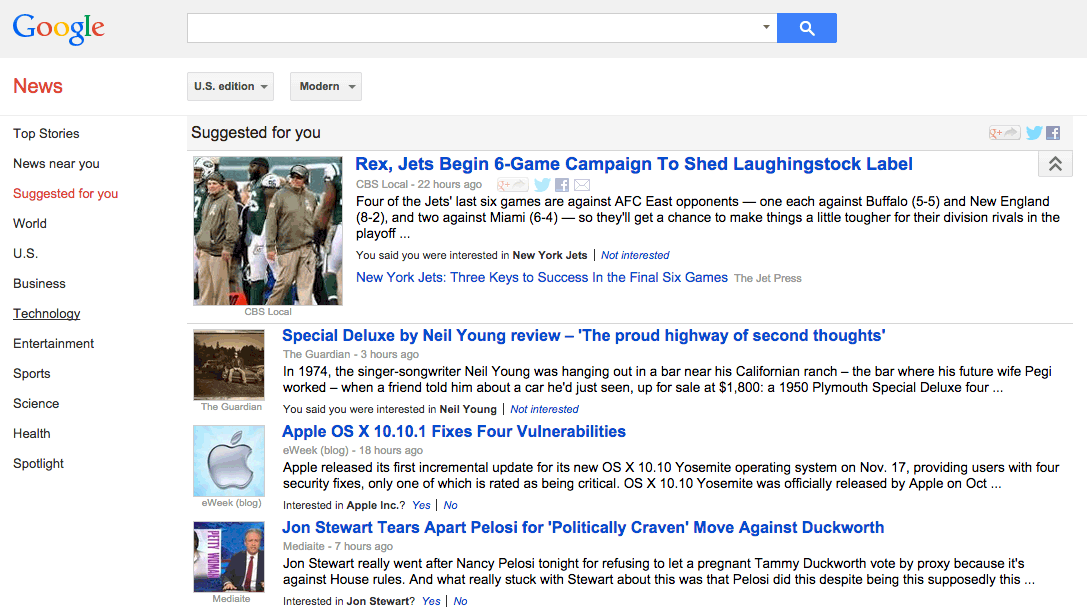Viewport: 1087px width, 611px height.
Task: Email the Rex Jets article
Action: (581, 185)
